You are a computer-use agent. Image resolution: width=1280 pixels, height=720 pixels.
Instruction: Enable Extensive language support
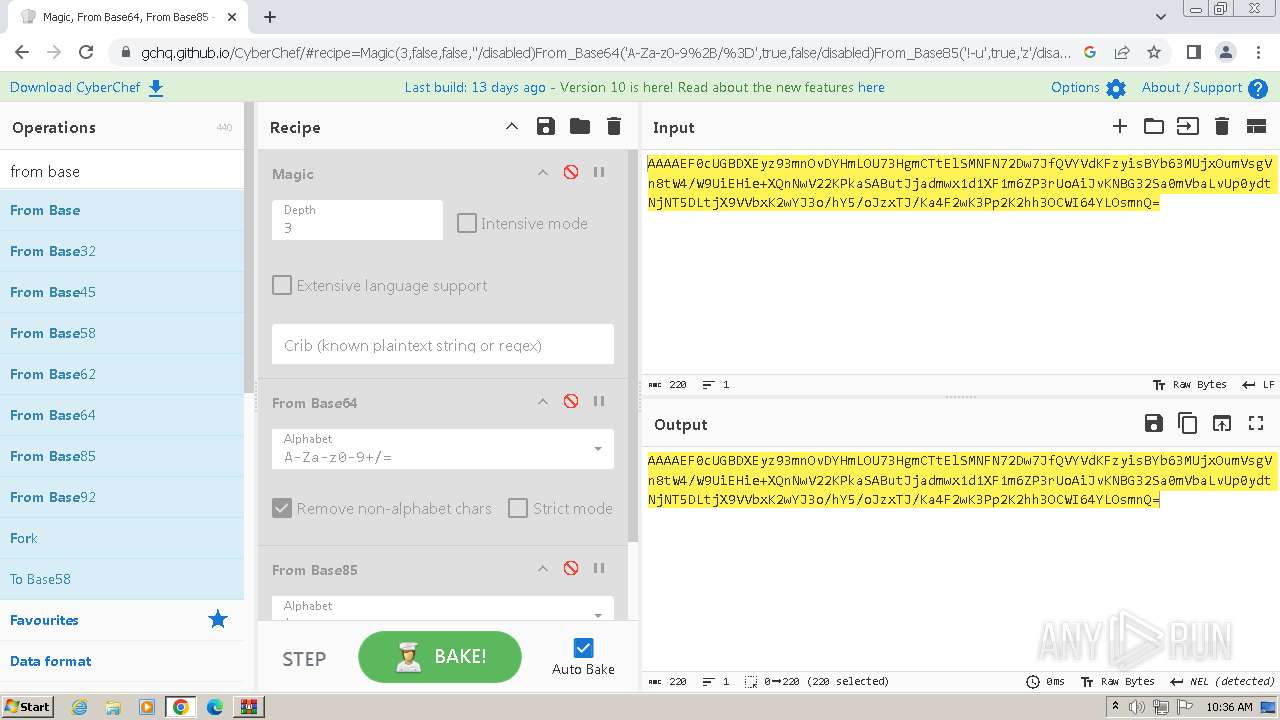click(282, 285)
